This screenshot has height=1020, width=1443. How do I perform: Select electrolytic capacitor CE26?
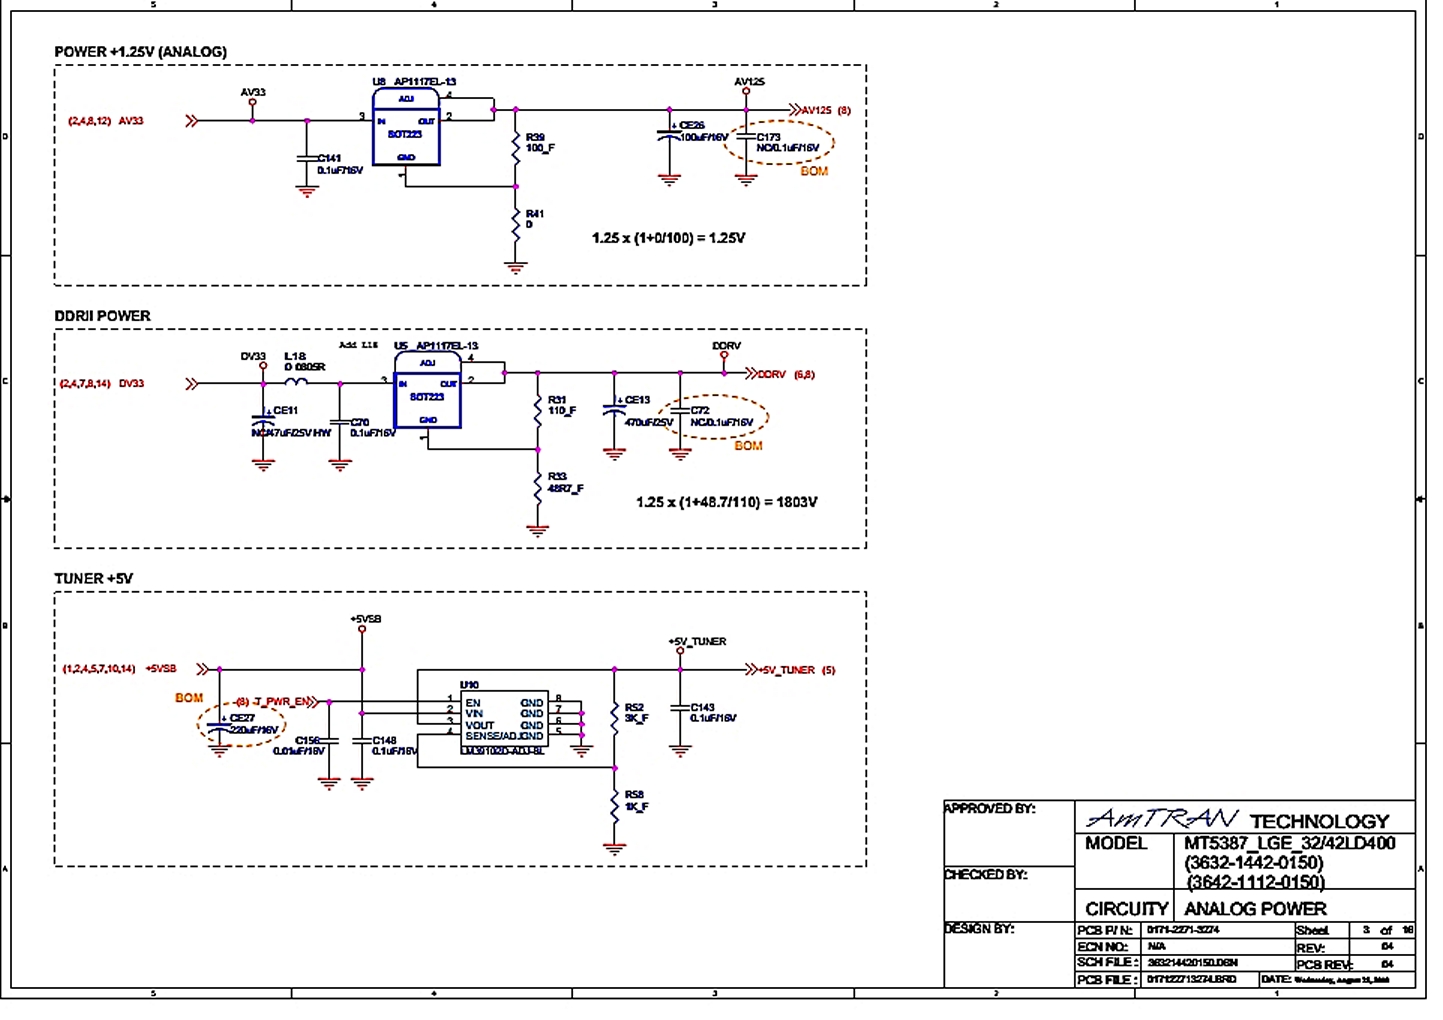[669, 134]
